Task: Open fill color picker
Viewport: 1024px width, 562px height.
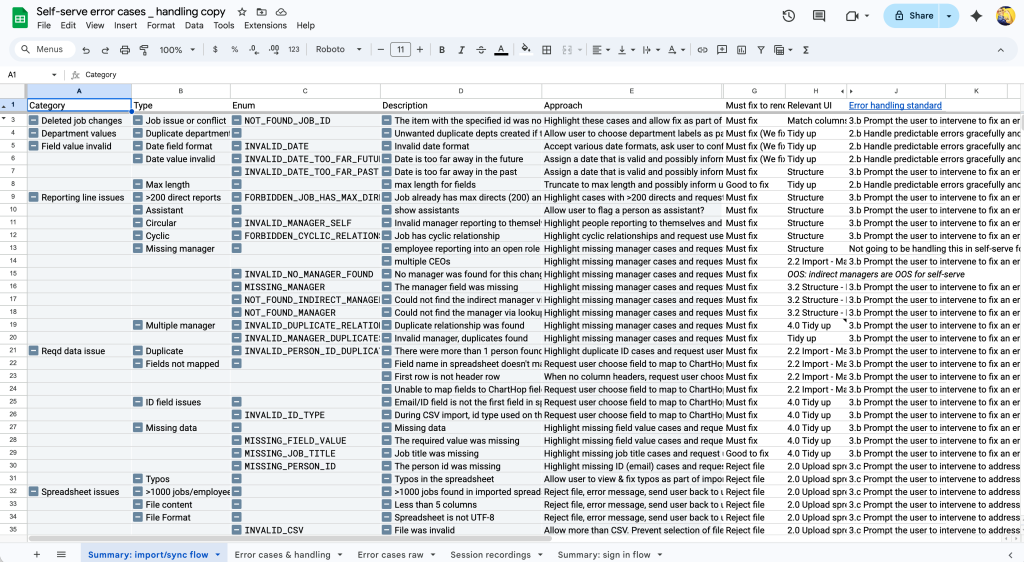Action: 526,50
